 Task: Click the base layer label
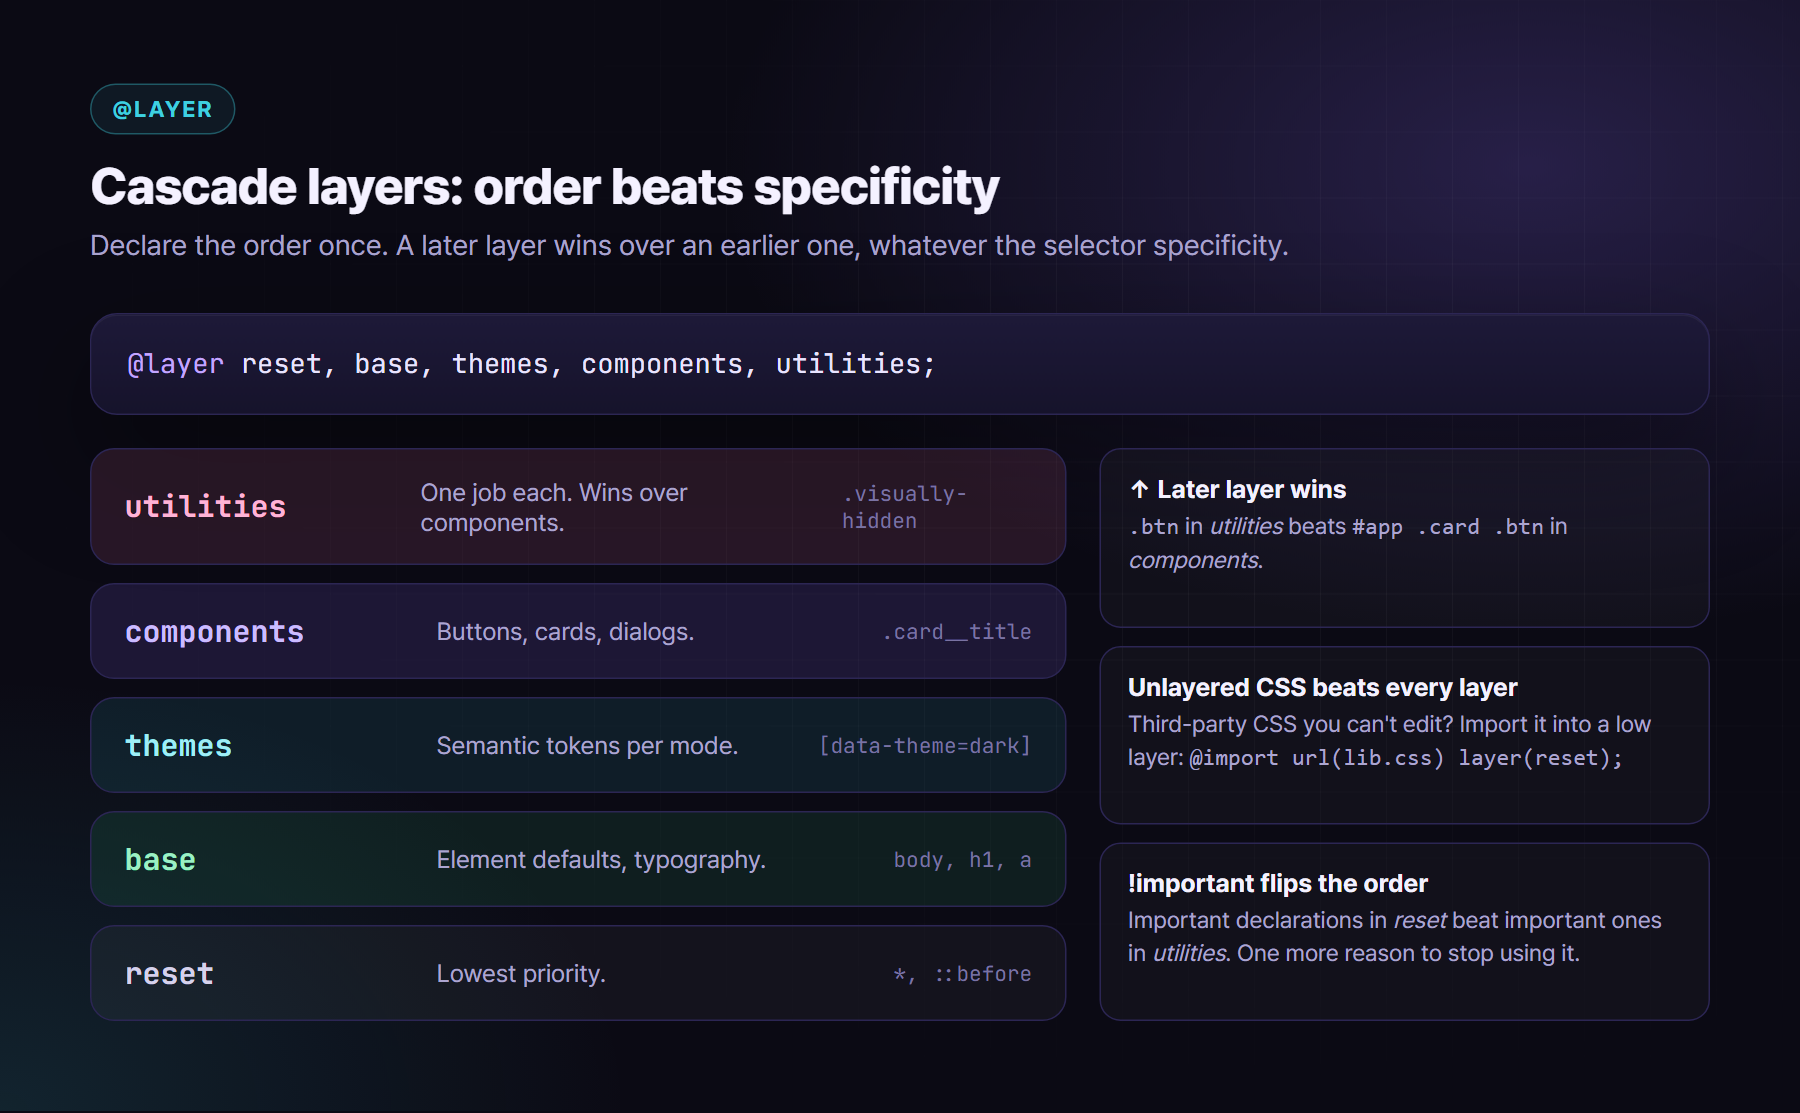160,860
